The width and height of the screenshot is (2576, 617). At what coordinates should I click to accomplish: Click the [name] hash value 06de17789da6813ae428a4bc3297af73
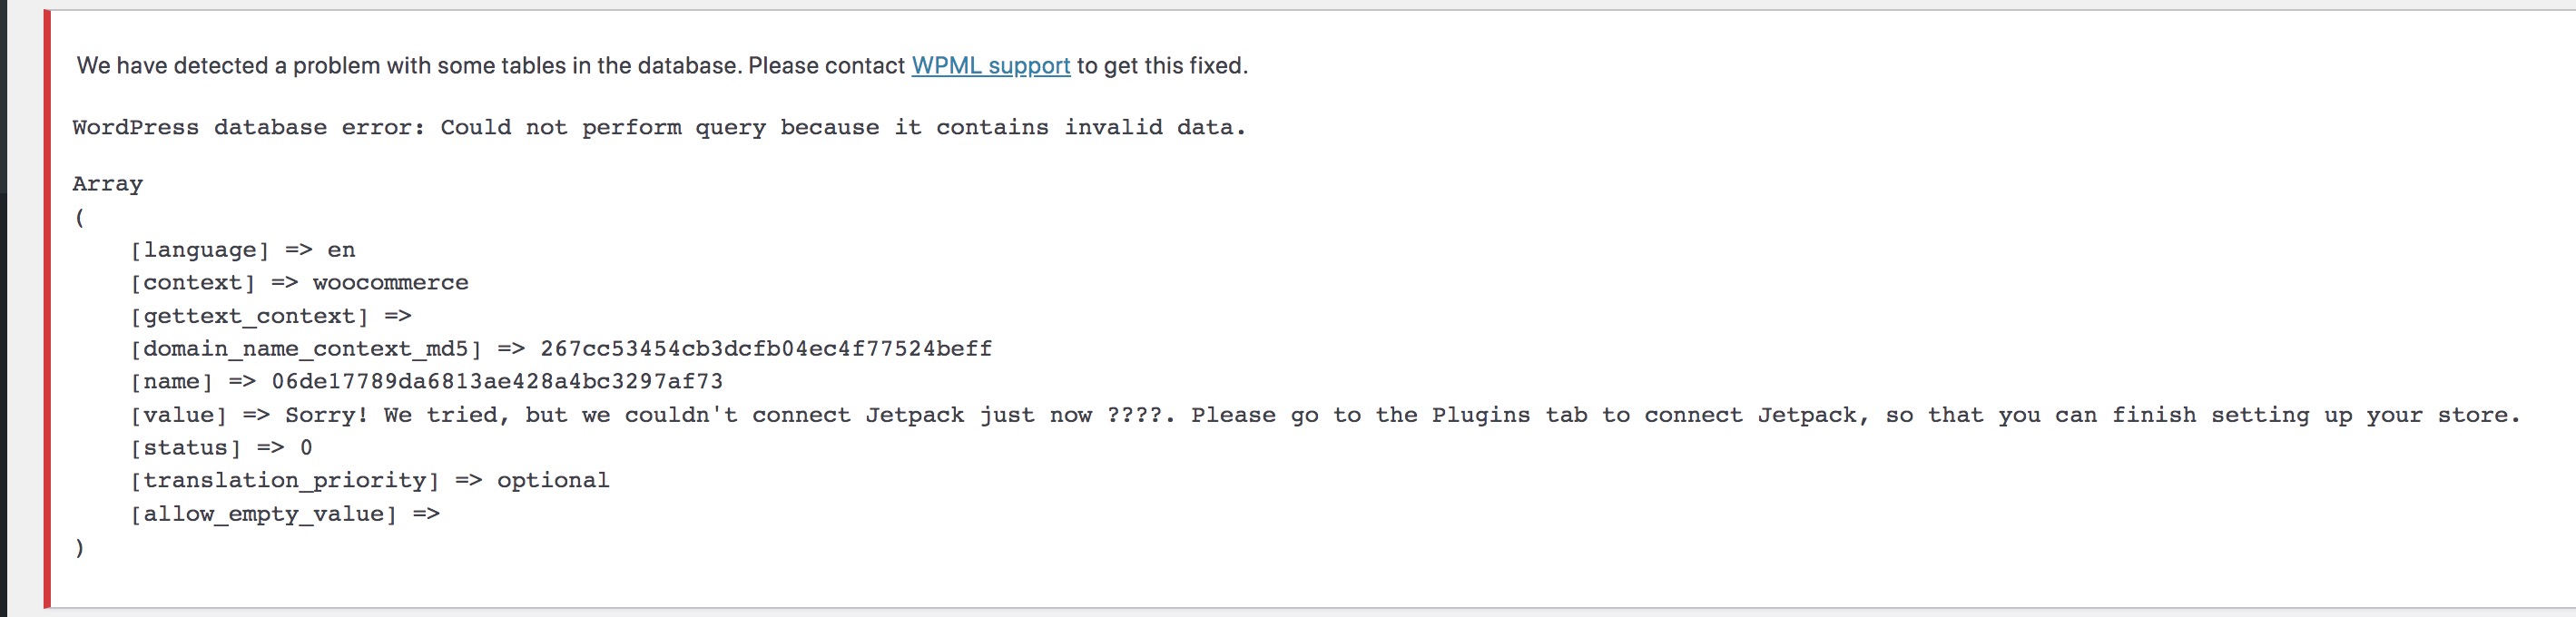click(x=497, y=382)
